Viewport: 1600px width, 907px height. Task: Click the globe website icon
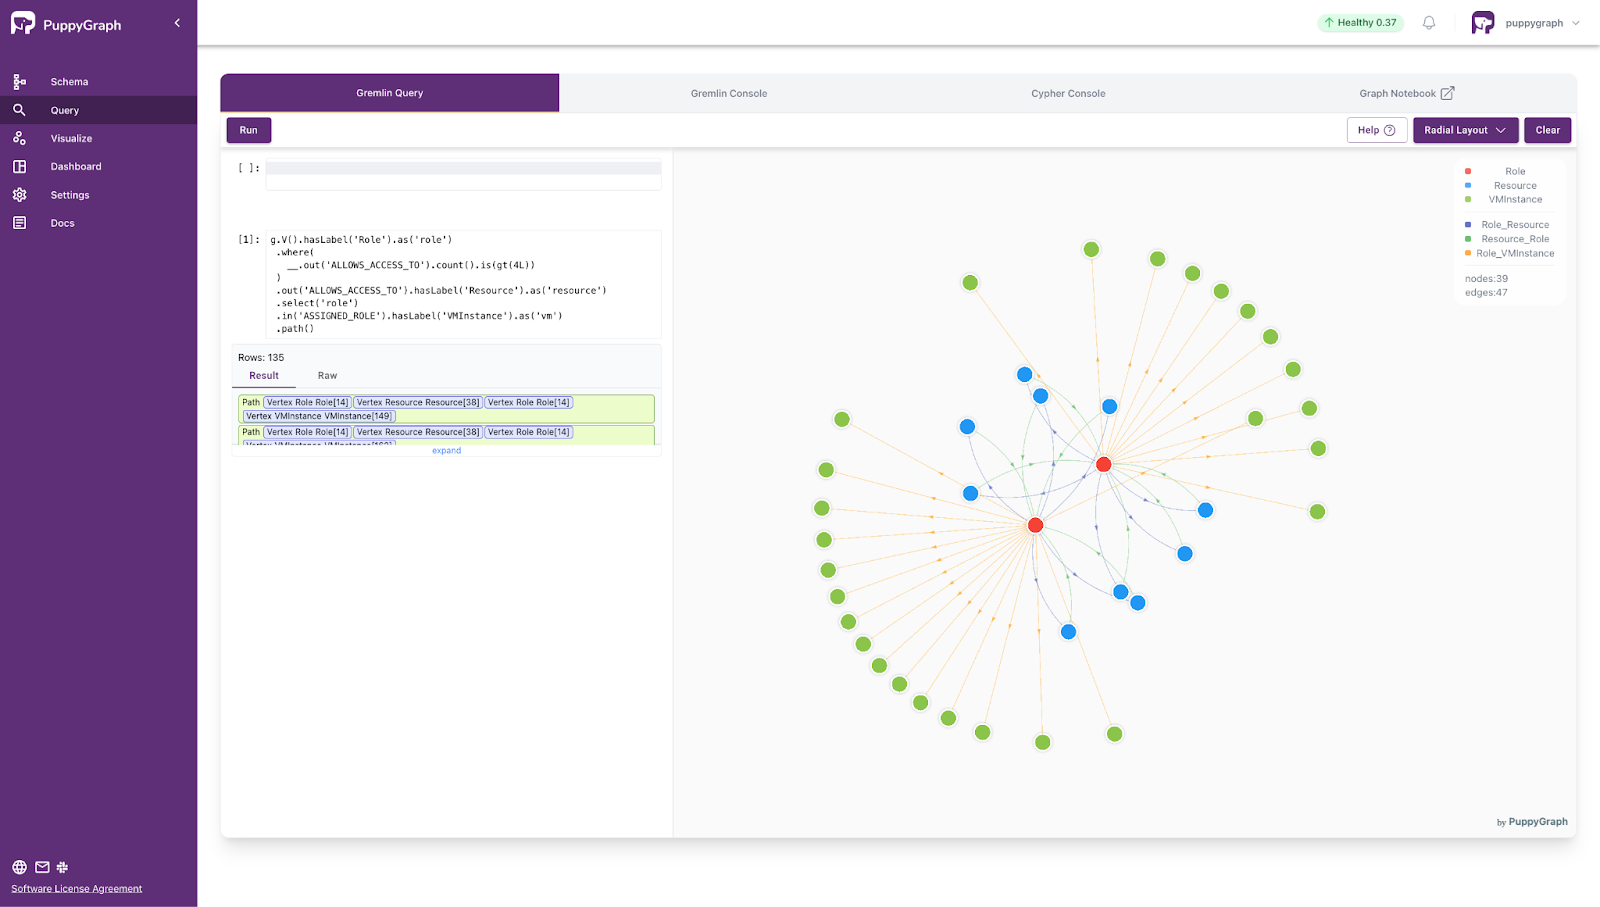pos(19,867)
